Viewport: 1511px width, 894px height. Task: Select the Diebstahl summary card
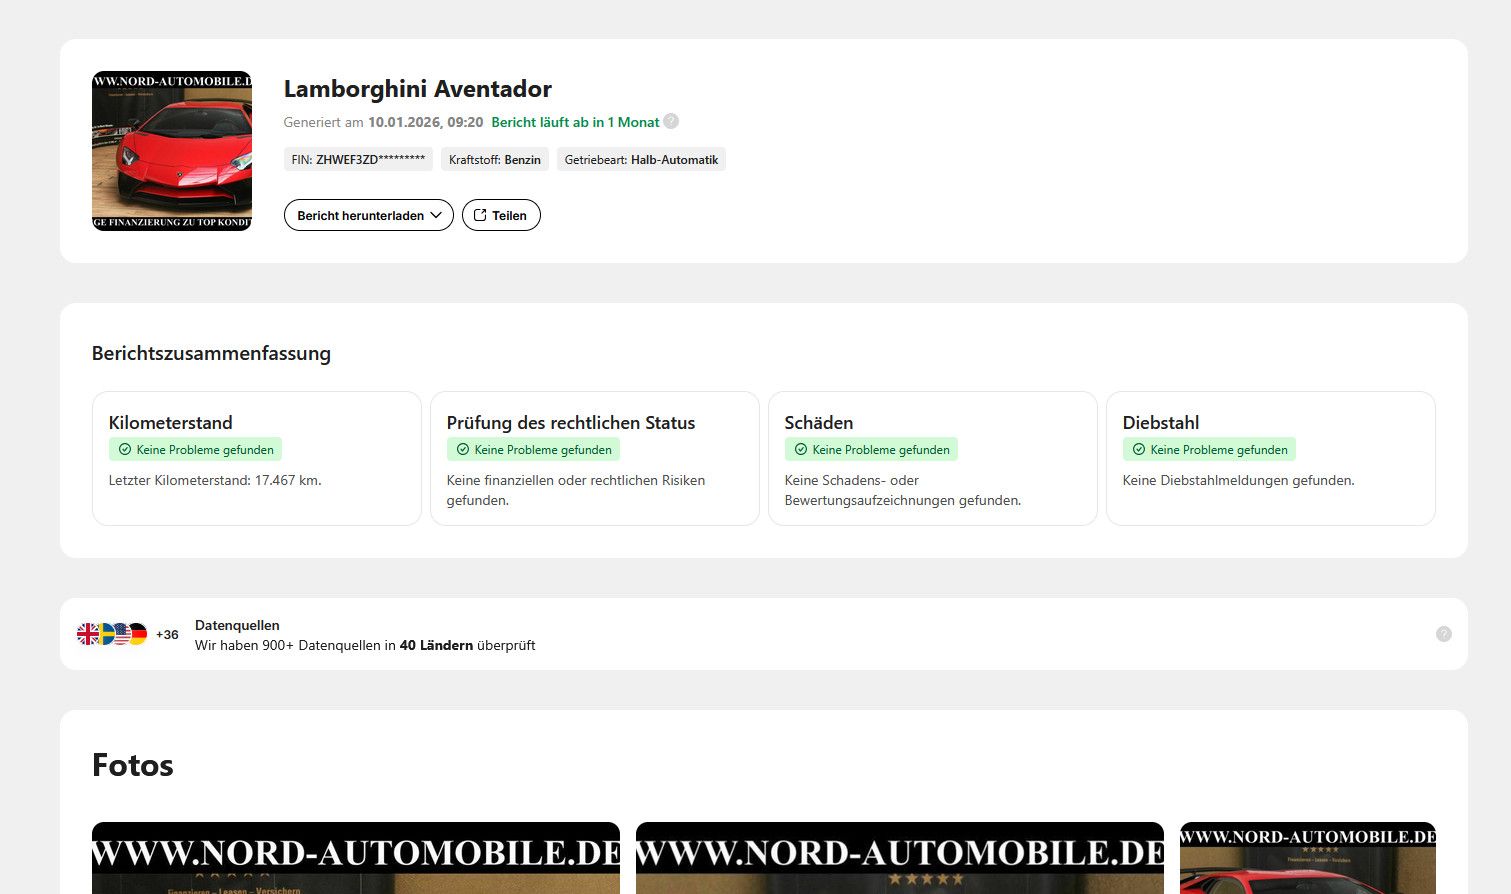coord(1270,458)
